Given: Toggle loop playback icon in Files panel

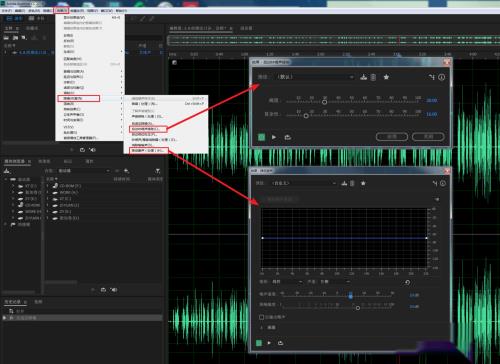Looking at the screenshot, I should coord(82,150).
